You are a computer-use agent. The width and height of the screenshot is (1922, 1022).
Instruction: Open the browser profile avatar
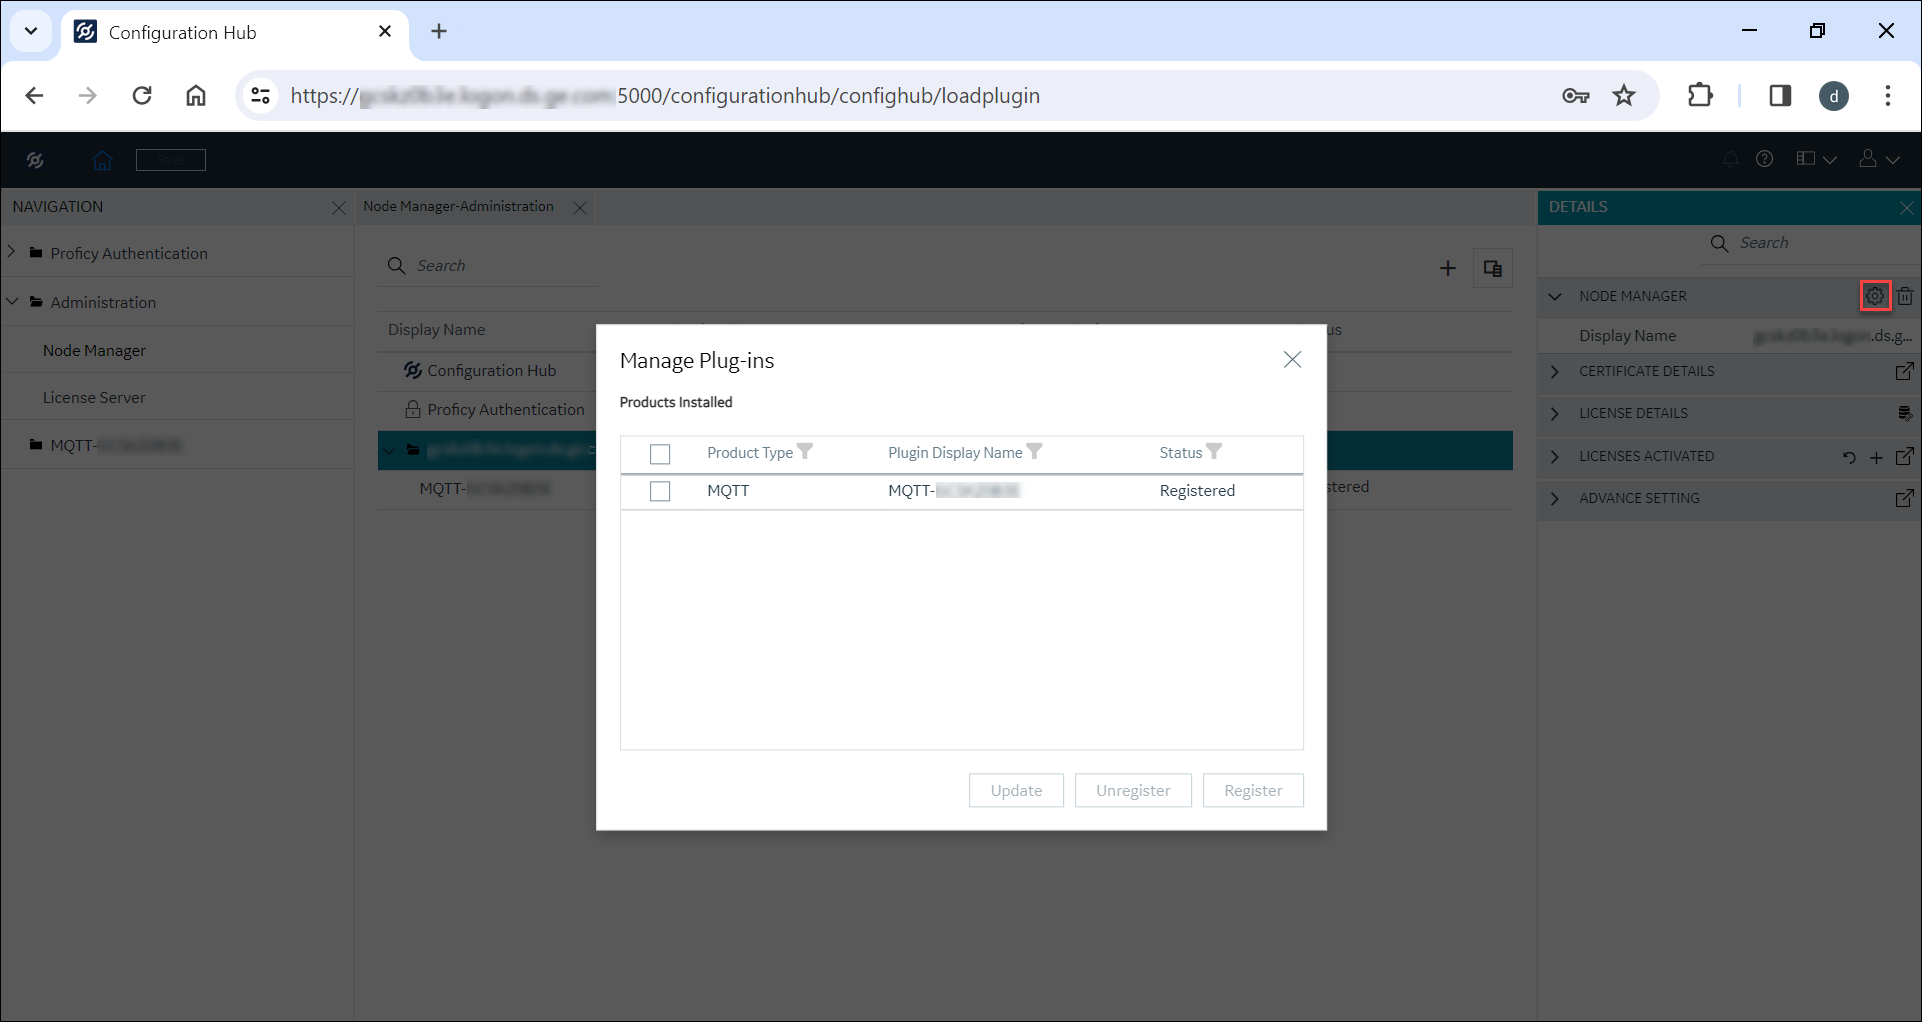[1834, 96]
